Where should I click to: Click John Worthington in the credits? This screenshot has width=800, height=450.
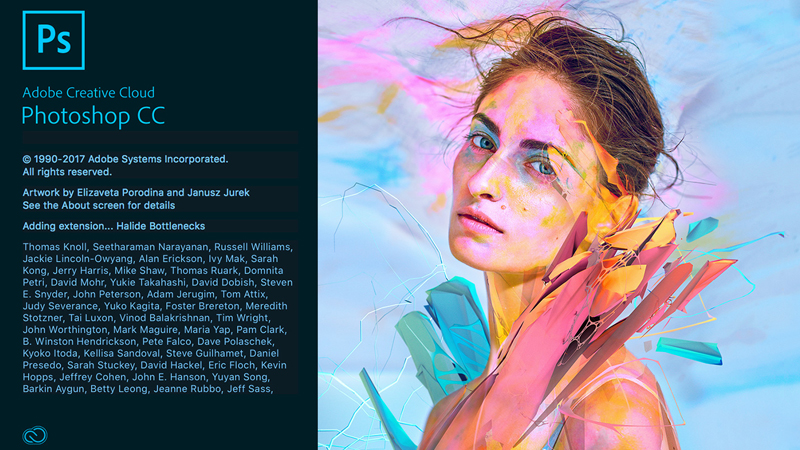(x=65, y=330)
